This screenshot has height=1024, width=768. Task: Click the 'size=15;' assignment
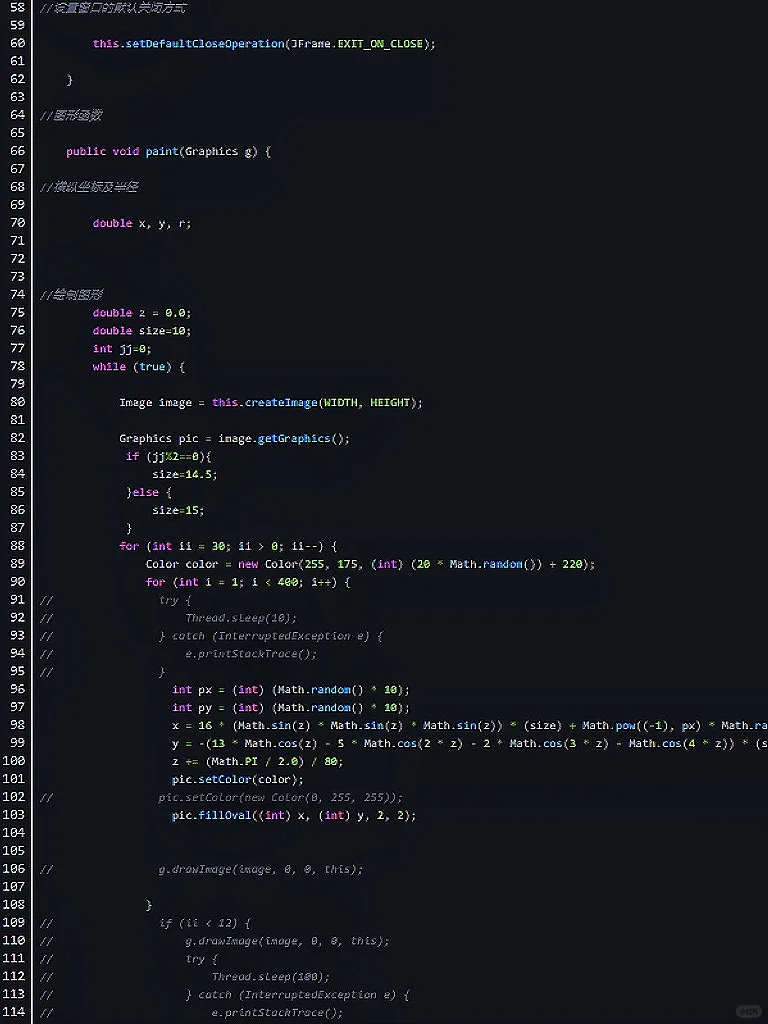(178, 511)
